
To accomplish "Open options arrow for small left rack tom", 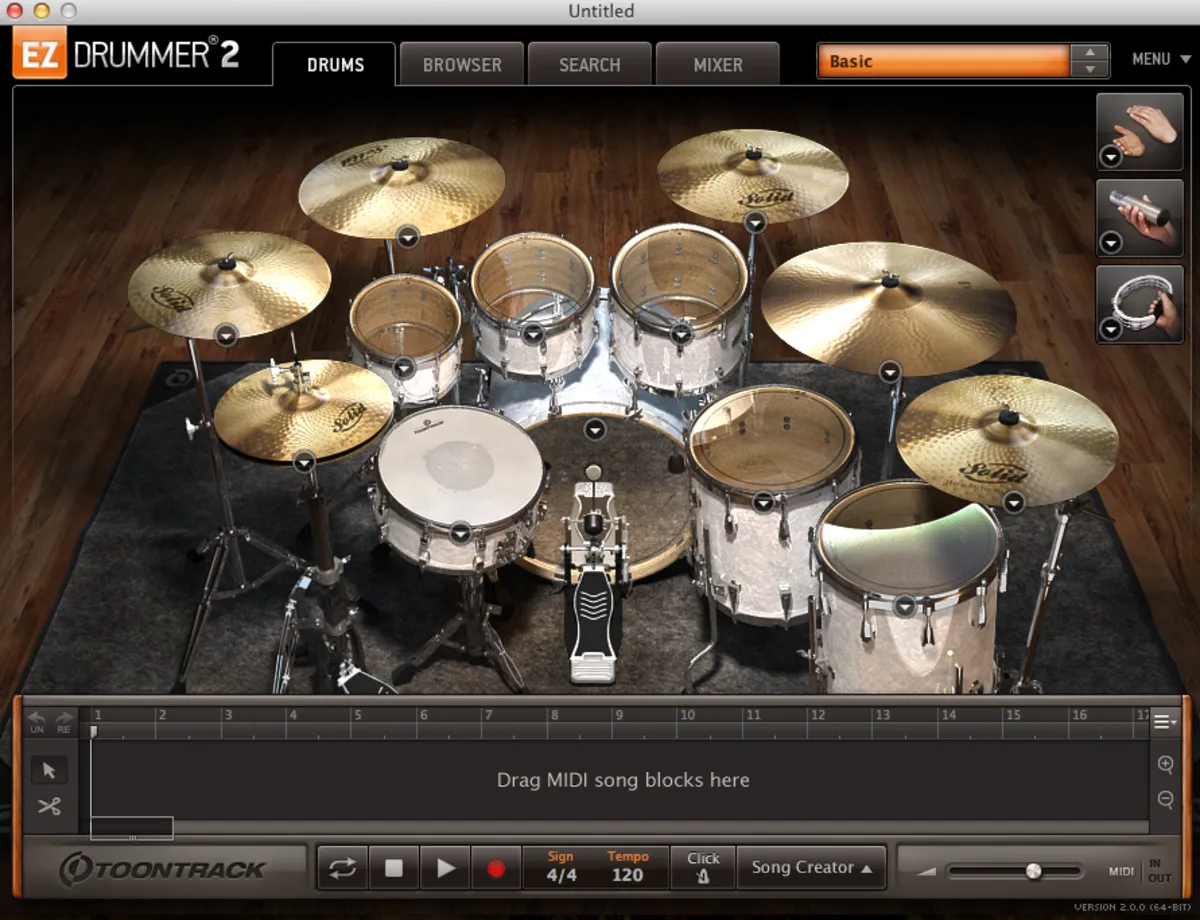I will click(403, 368).
